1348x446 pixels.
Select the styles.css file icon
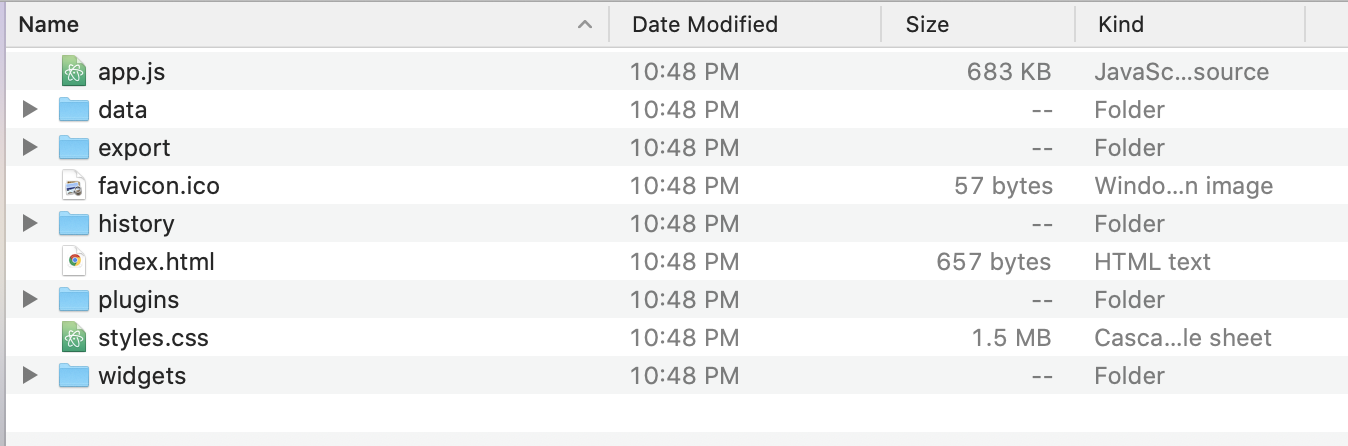(x=73, y=338)
